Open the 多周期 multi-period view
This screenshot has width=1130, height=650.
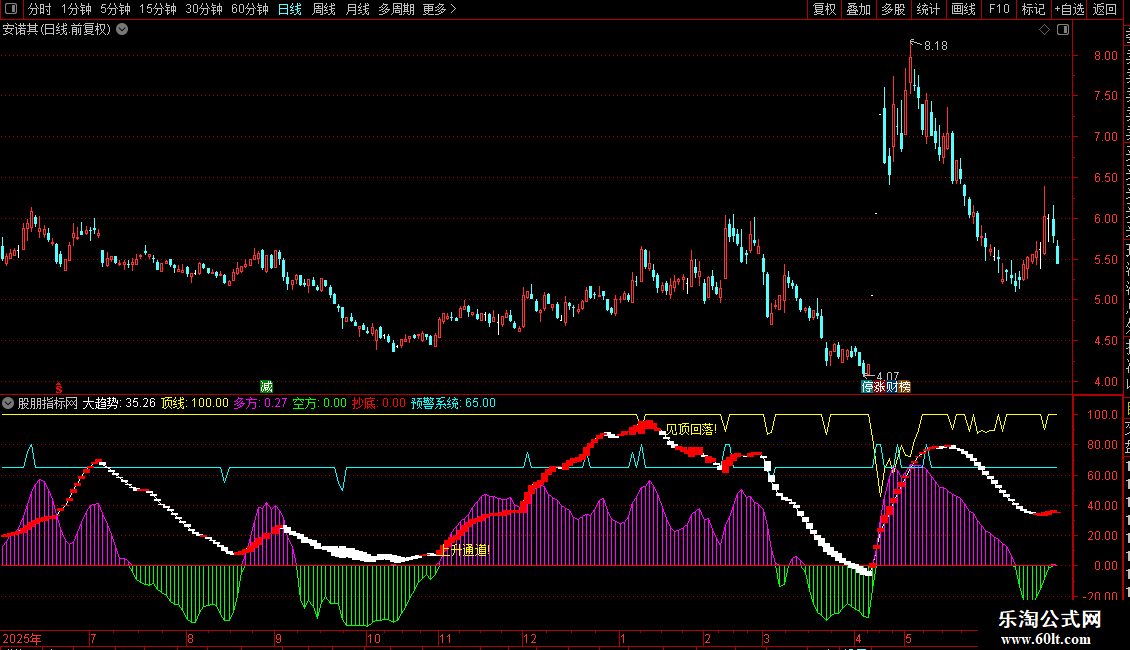click(x=396, y=9)
